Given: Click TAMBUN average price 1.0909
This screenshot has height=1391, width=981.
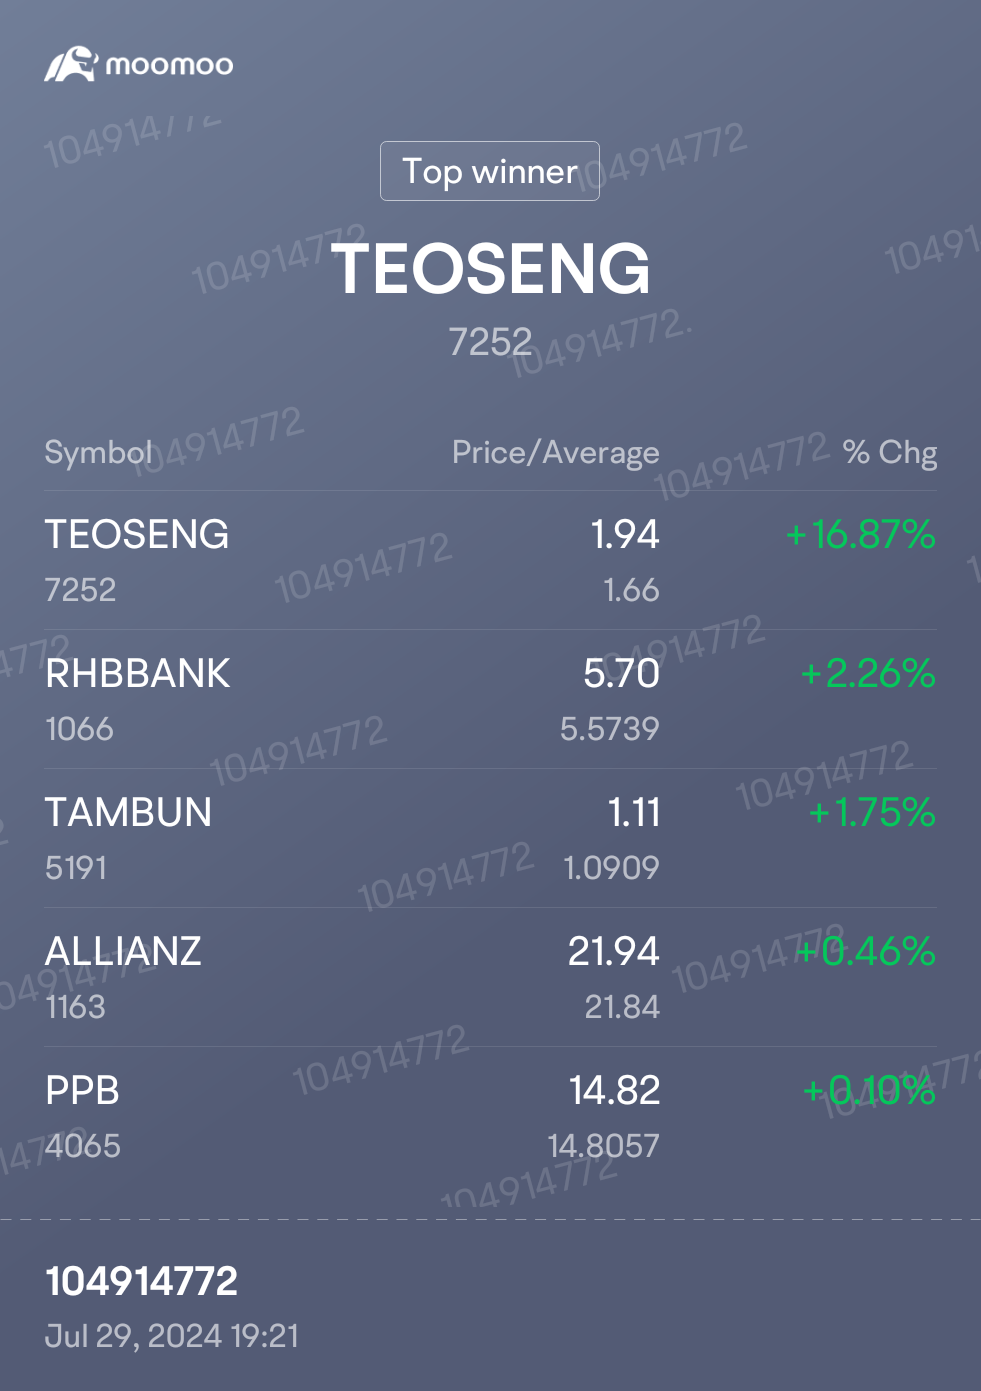Looking at the screenshot, I should tap(612, 868).
